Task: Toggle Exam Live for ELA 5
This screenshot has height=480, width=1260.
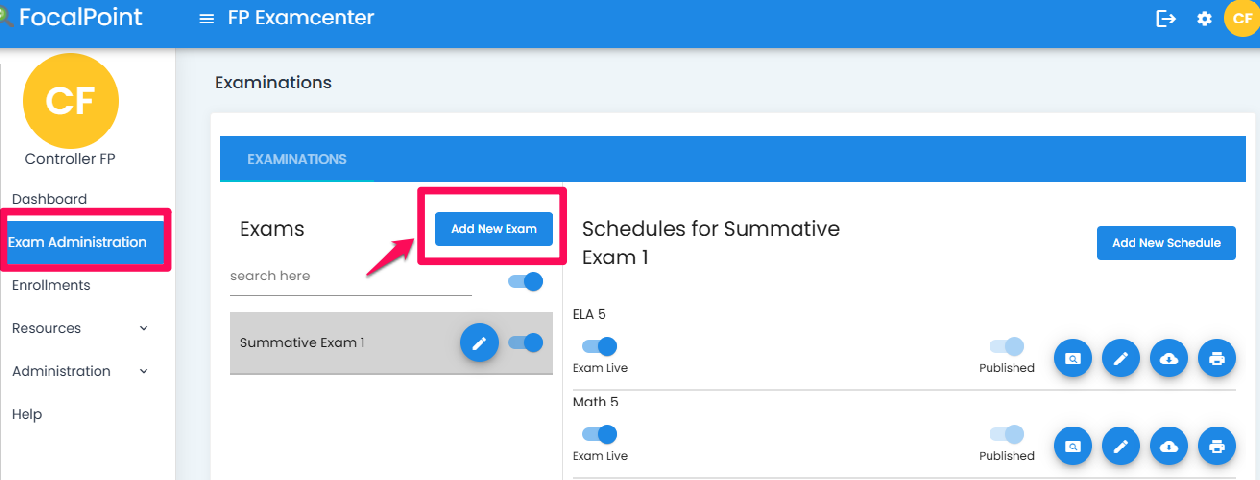Action: click(x=599, y=346)
